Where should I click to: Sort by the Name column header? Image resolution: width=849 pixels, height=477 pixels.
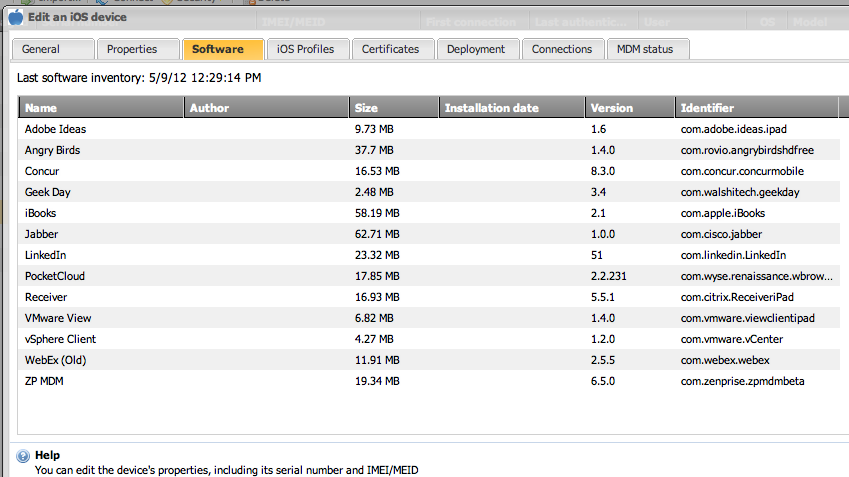[x=100, y=108]
